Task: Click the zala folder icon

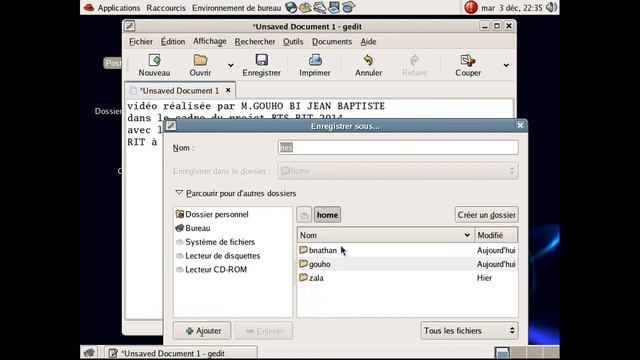Action: tap(303, 278)
